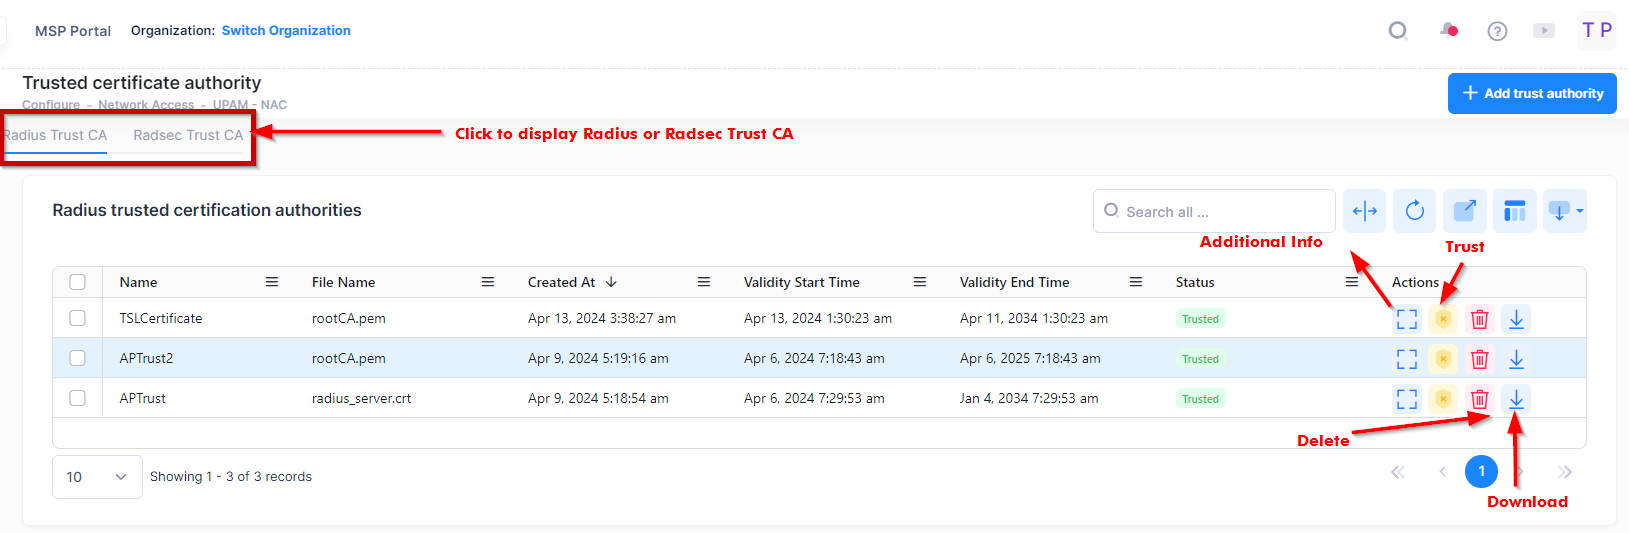Show additional info for APTrust2
1629x533 pixels.
click(1407, 359)
